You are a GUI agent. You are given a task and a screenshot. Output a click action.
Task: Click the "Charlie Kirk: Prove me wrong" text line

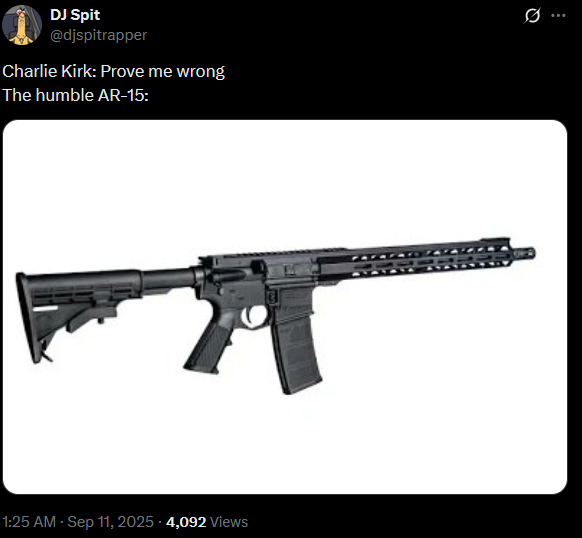(x=114, y=71)
